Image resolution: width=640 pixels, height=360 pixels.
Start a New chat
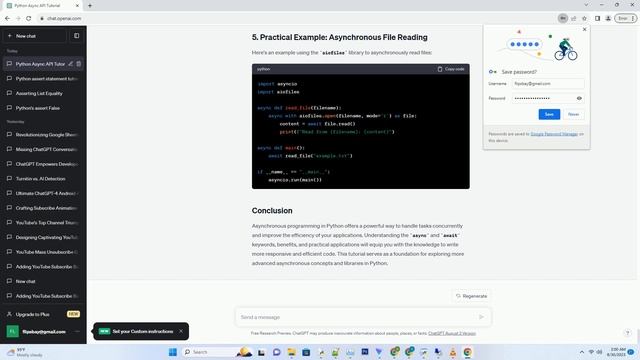tap(35, 36)
